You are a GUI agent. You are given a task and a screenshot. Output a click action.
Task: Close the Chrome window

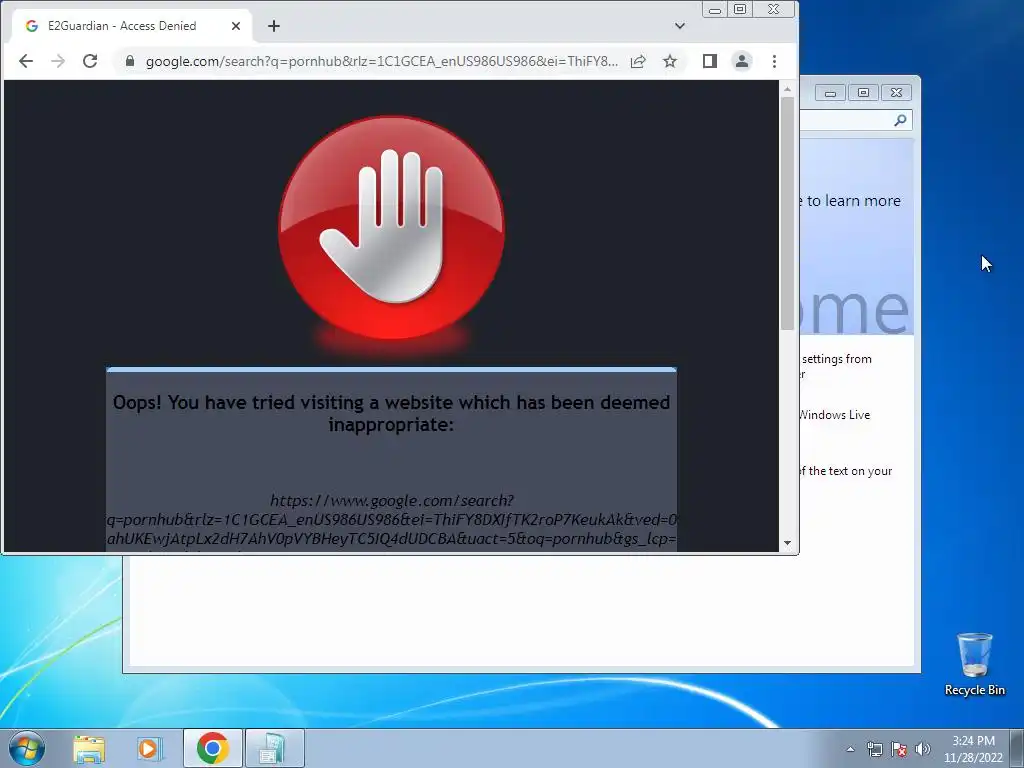coord(774,10)
